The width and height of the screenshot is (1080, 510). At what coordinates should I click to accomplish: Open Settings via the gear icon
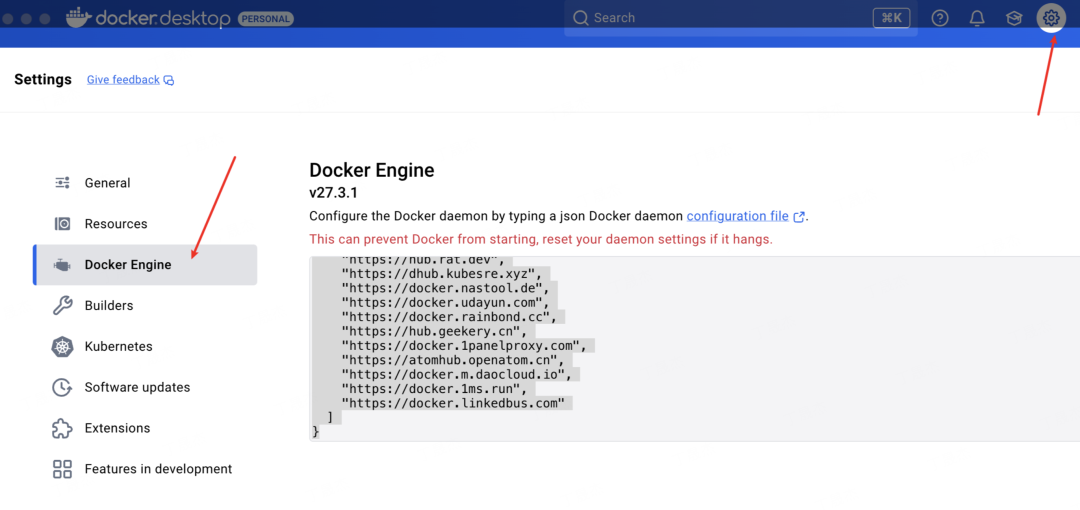(x=1050, y=18)
